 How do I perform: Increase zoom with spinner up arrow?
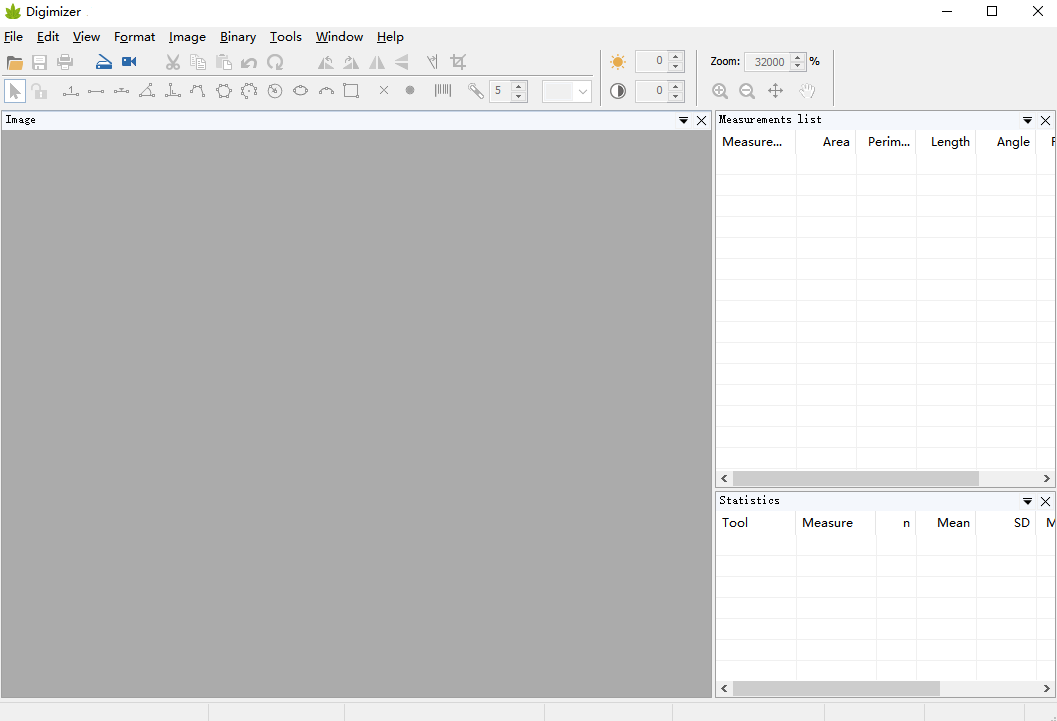pos(797,57)
